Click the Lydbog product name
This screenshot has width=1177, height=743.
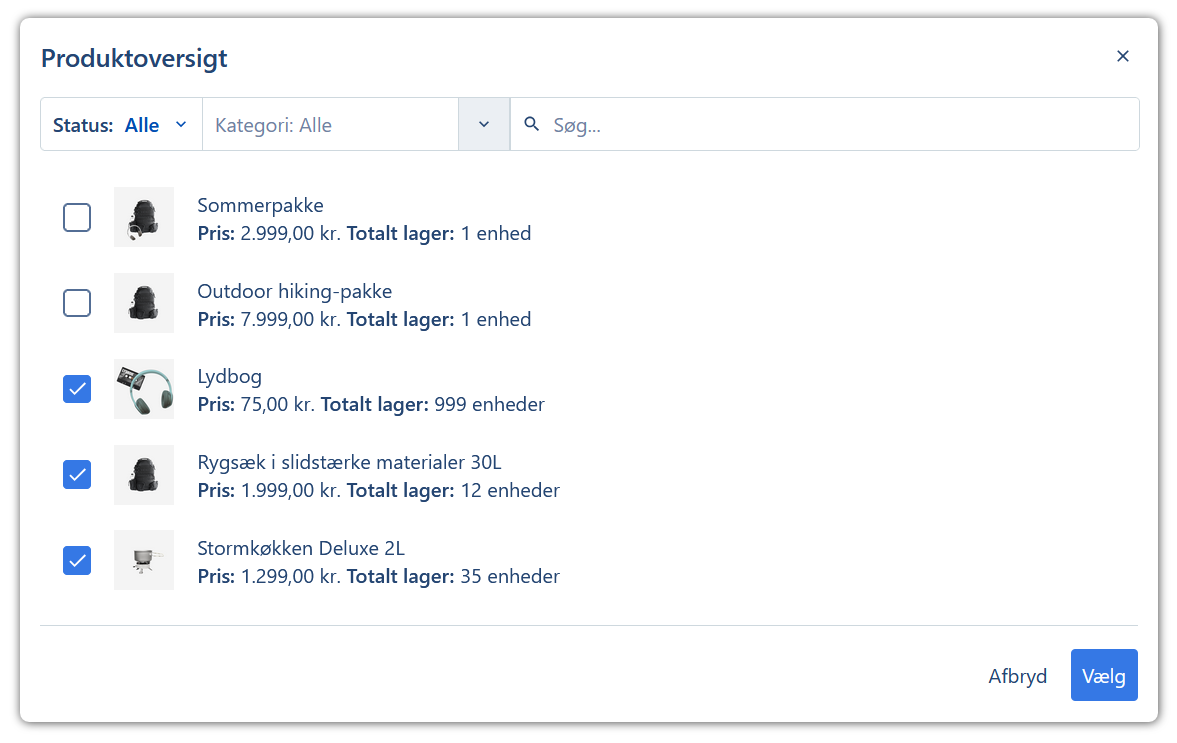[230, 377]
